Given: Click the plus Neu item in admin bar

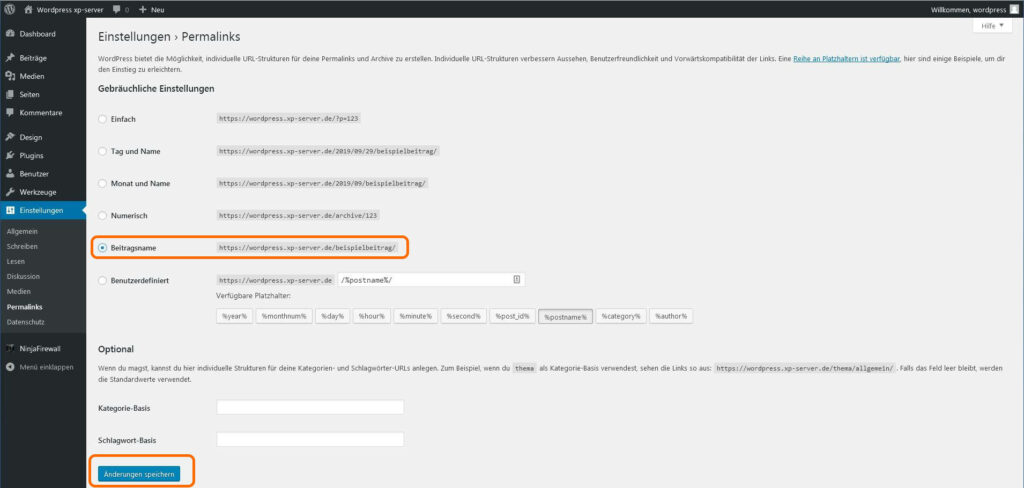Looking at the screenshot, I should point(152,10).
